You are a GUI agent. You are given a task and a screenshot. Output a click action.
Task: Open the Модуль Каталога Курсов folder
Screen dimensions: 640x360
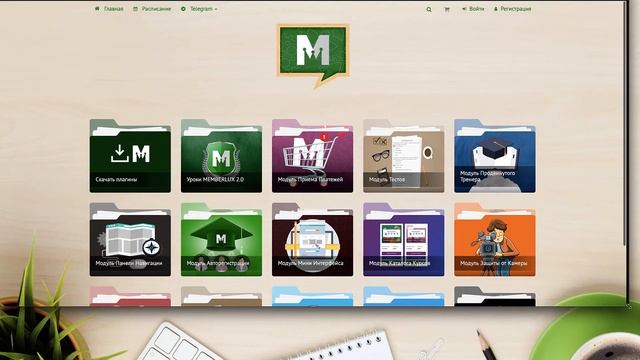tap(404, 240)
